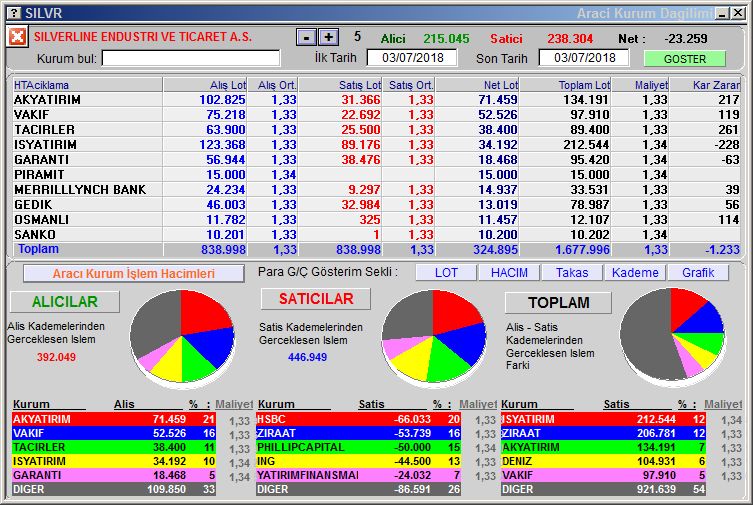Screen dimensions: 753x505
Task: Sort by Toplam Lot column header
Action: pyautogui.click(x=565, y=85)
